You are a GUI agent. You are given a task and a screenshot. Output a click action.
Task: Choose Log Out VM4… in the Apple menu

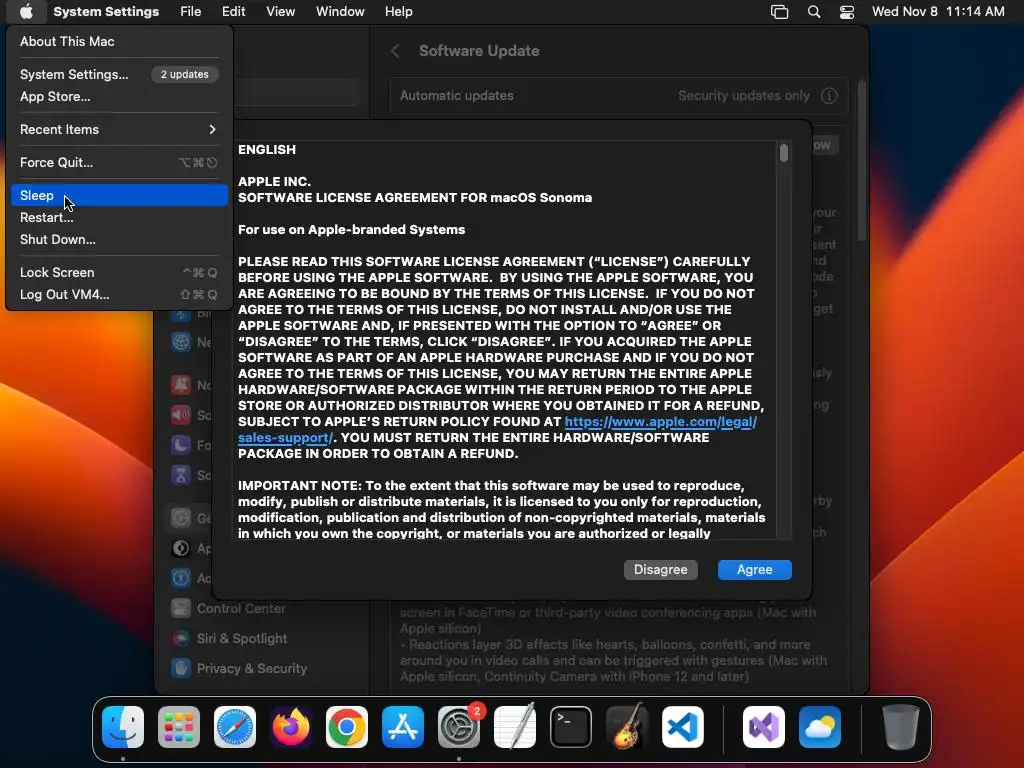(x=119, y=295)
